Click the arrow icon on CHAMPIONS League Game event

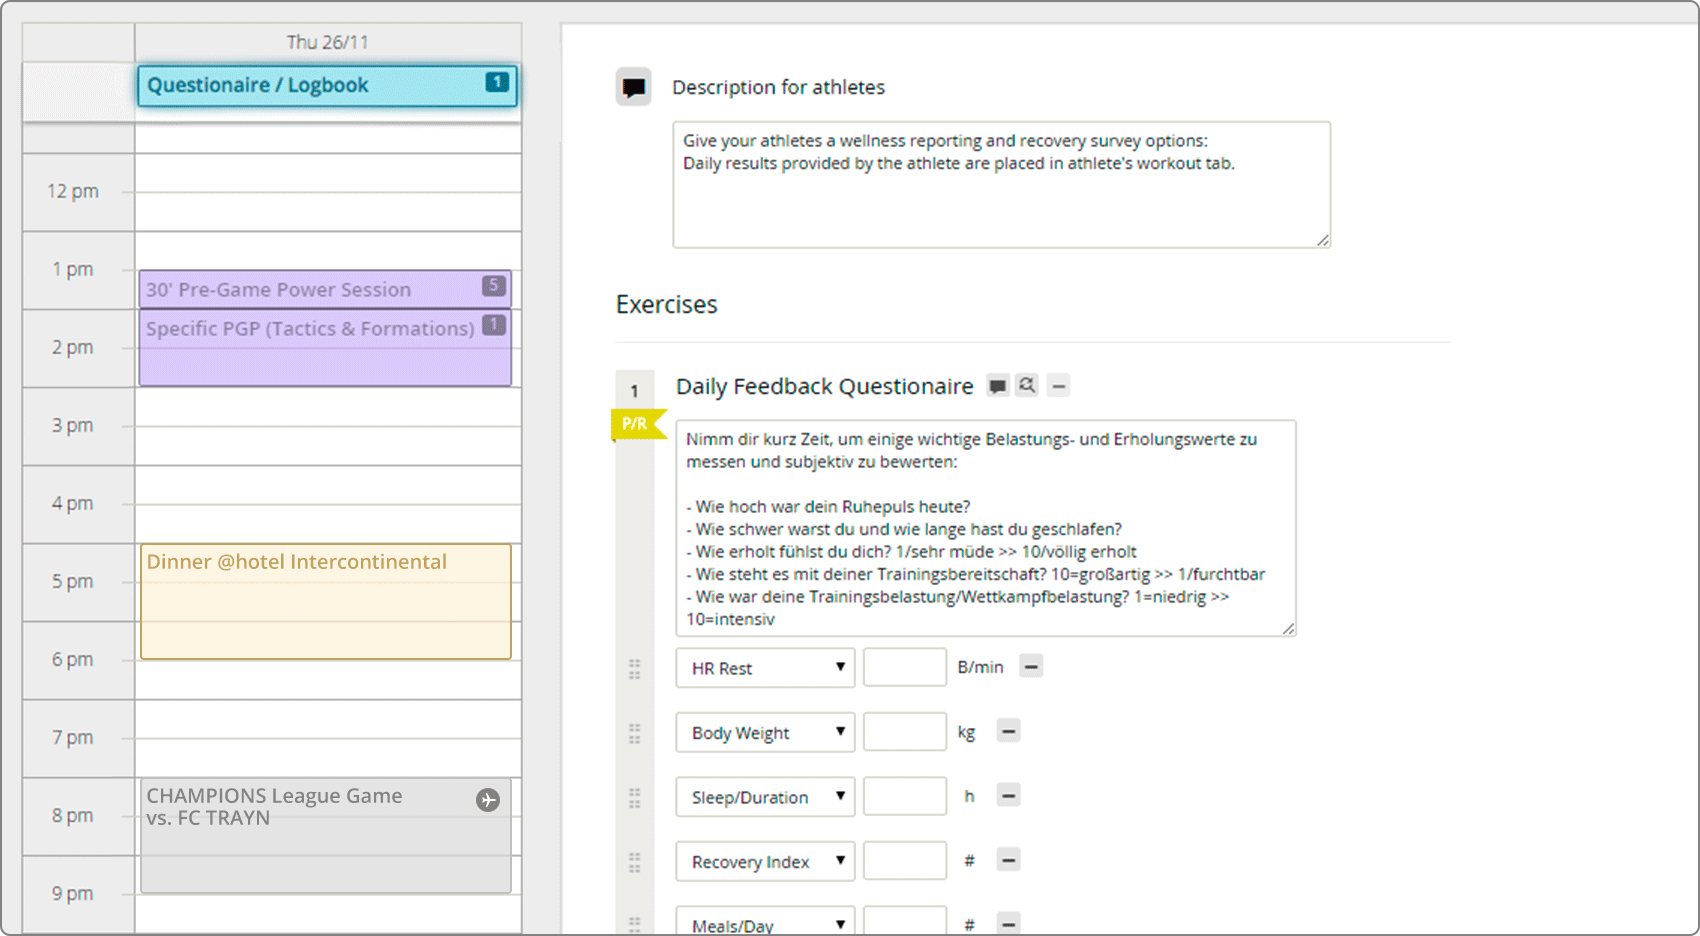(488, 800)
